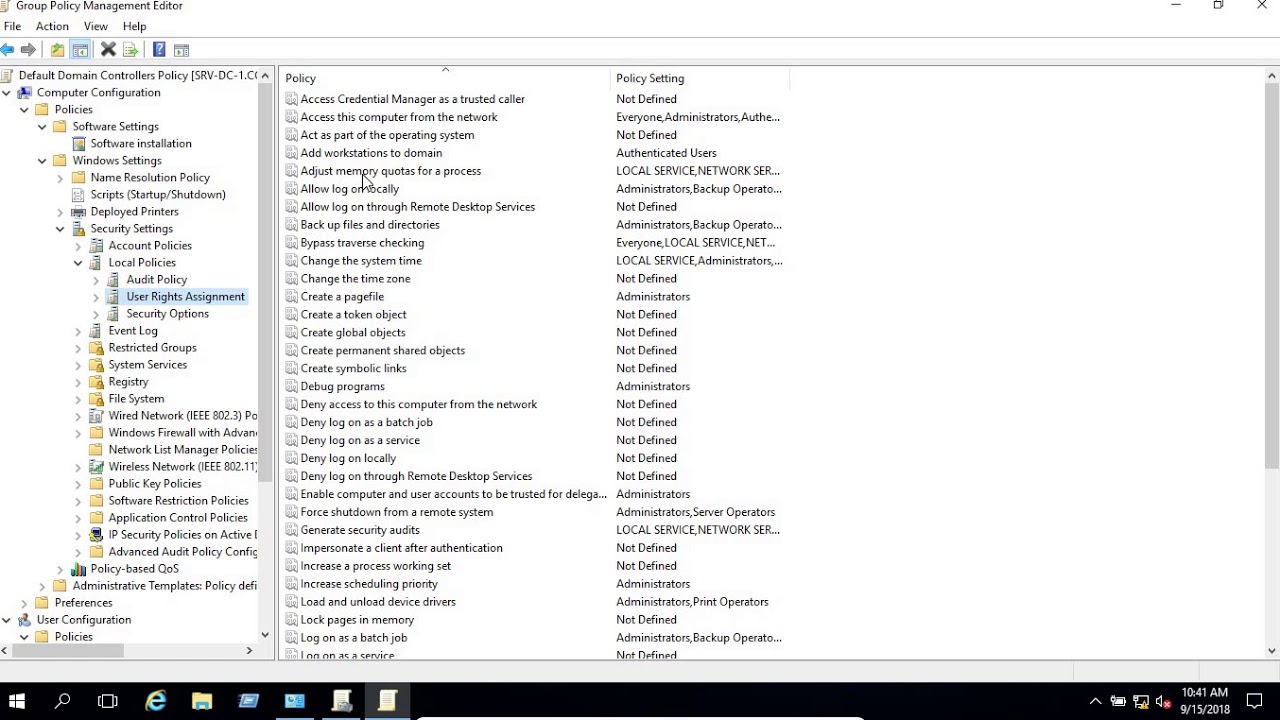The image size is (1280, 720).
Task: Select Force shutdown from a remote system
Action: (397, 512)
